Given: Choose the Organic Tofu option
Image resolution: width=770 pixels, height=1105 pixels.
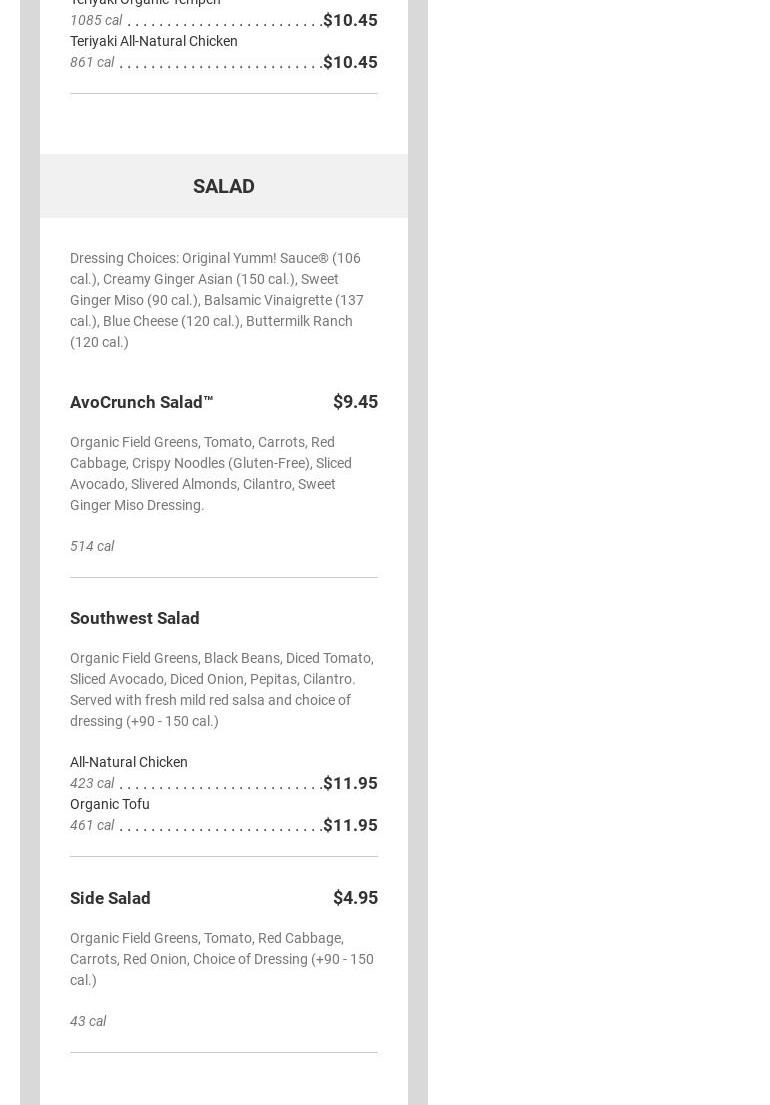Looking at the screenshot, I should [110, 804].
